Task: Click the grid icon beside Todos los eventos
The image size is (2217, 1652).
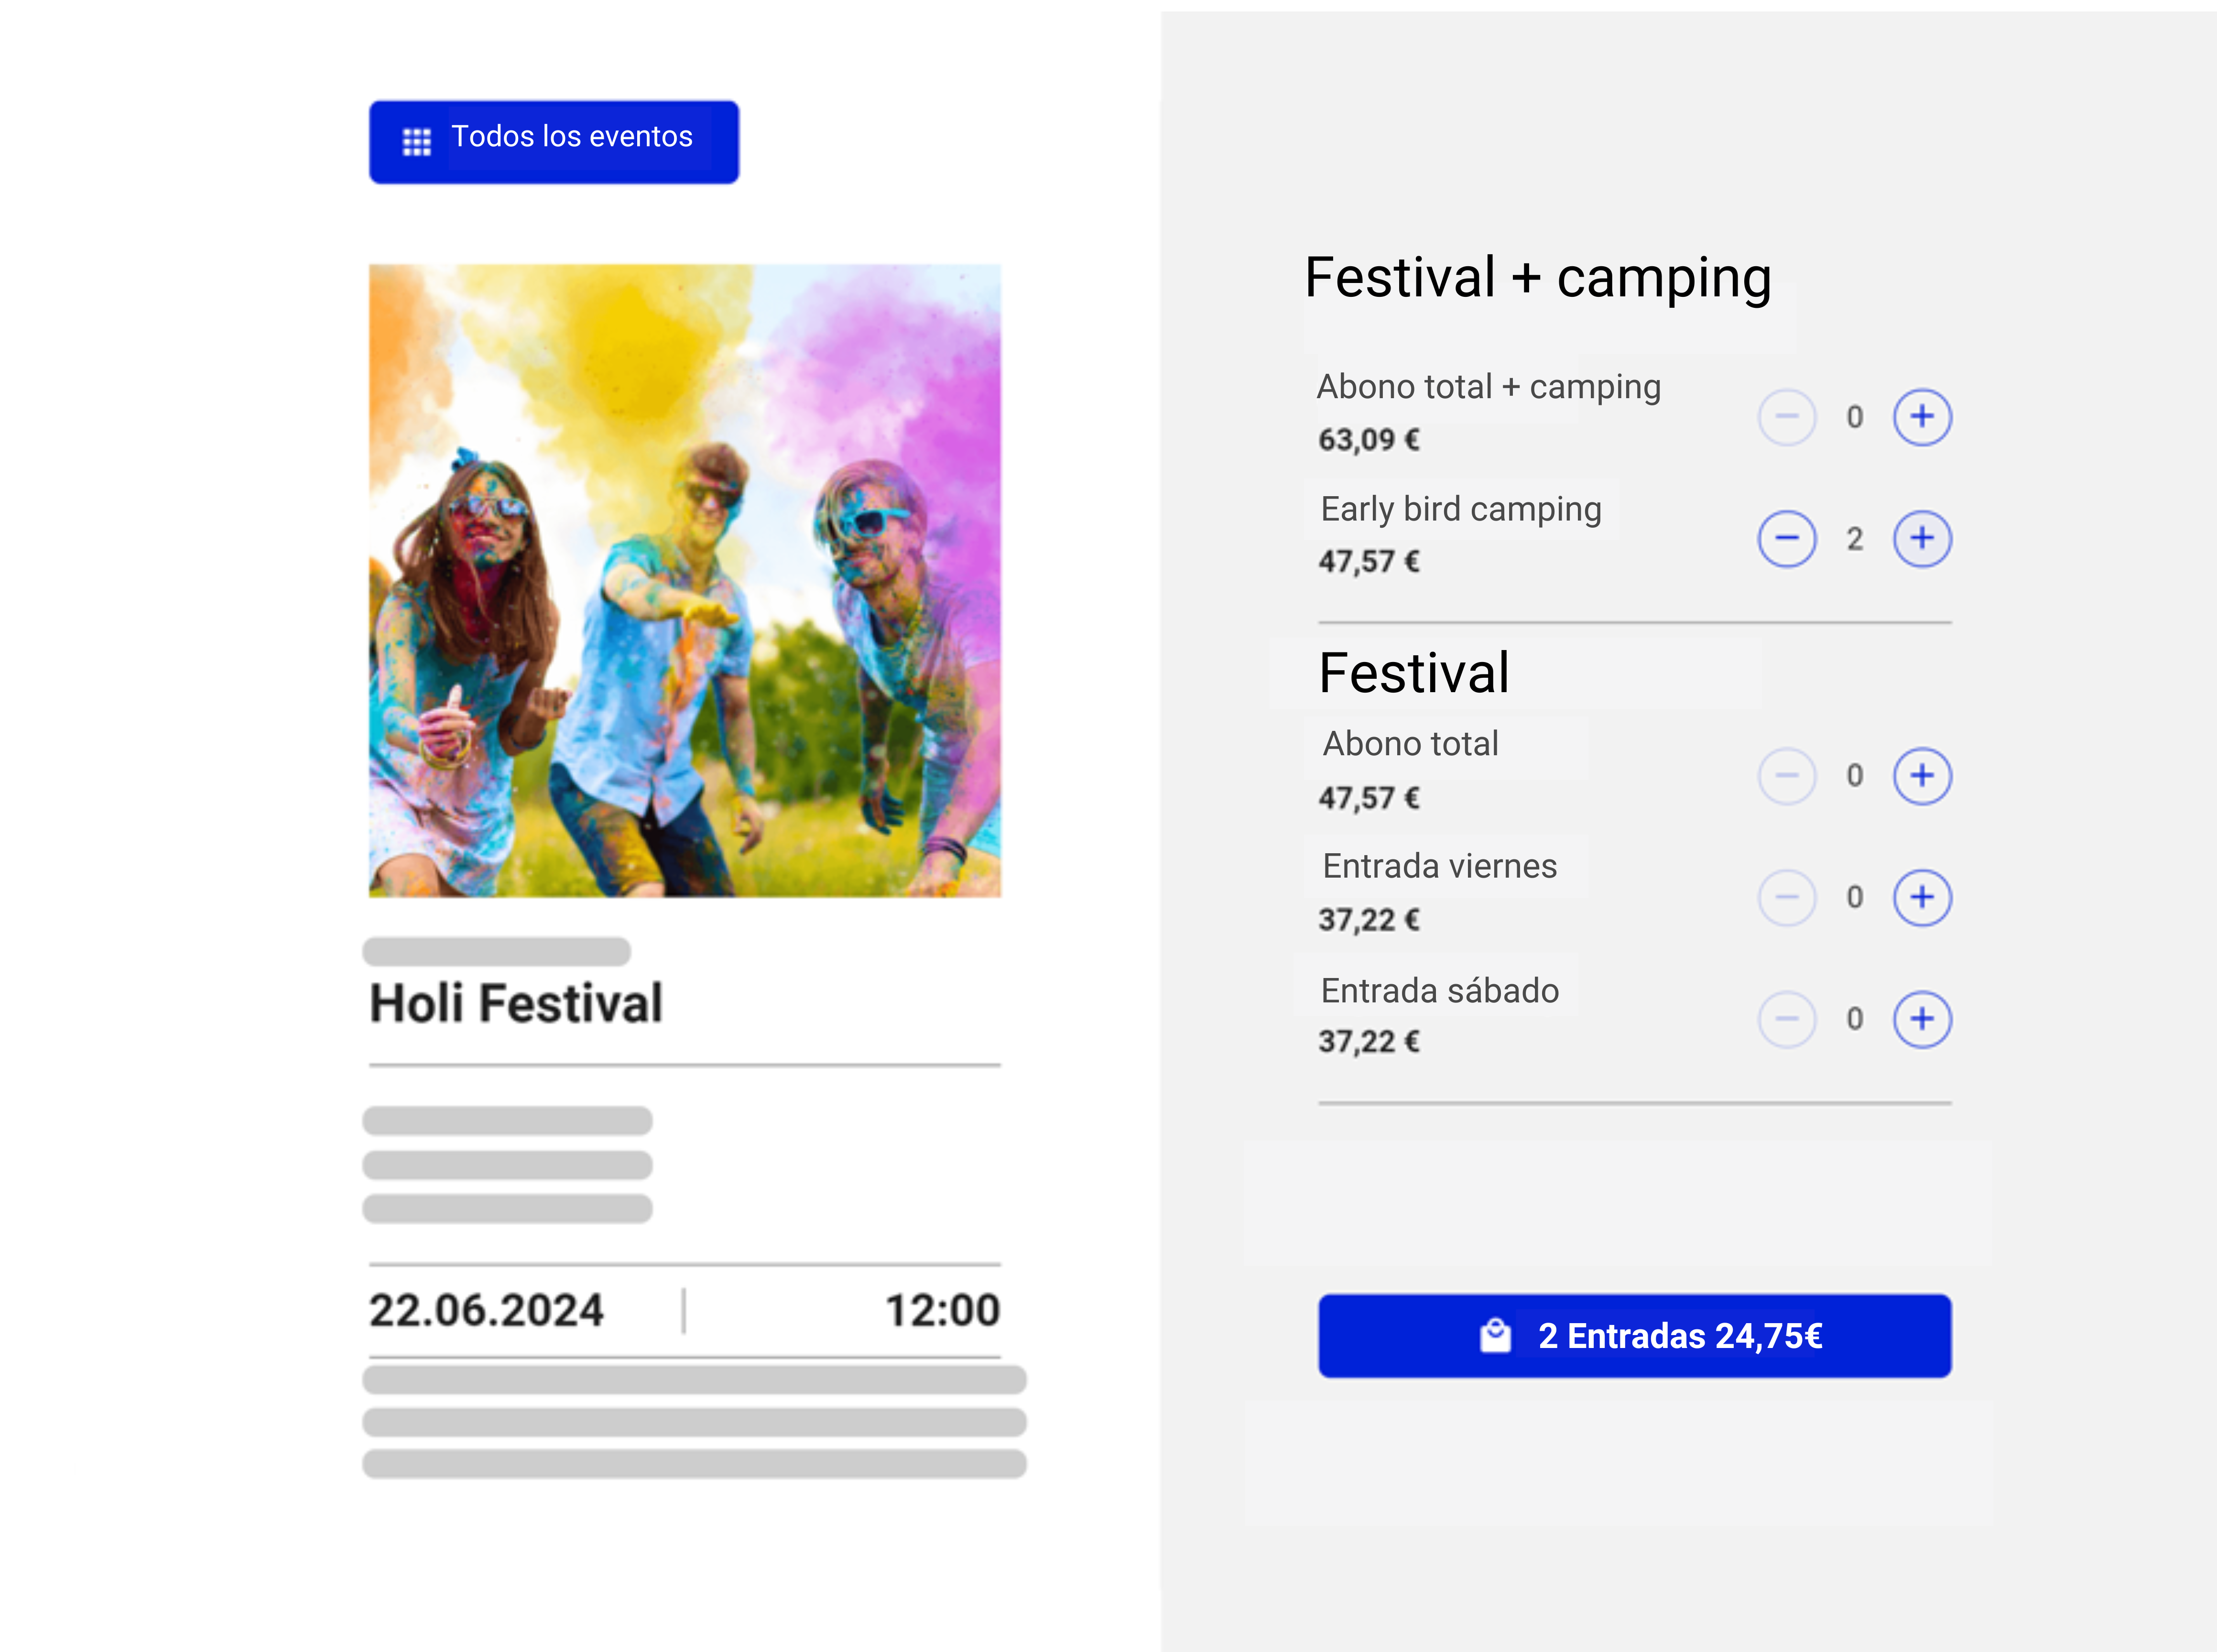Action: 416,142
